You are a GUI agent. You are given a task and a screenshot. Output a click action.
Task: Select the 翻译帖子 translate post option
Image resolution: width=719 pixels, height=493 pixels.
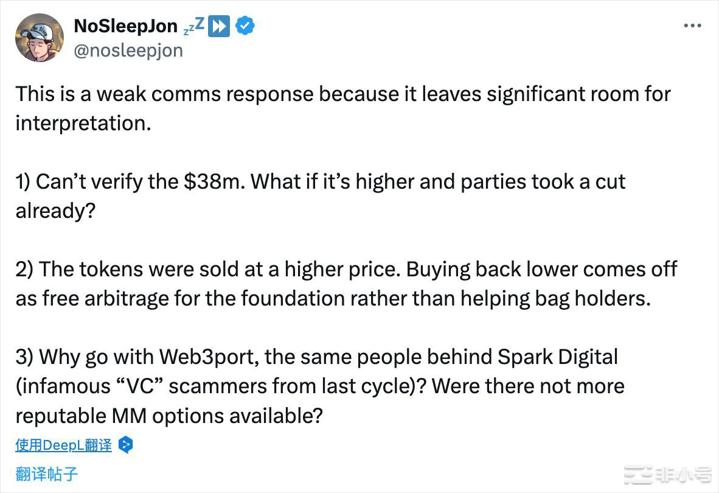[46, 474]
